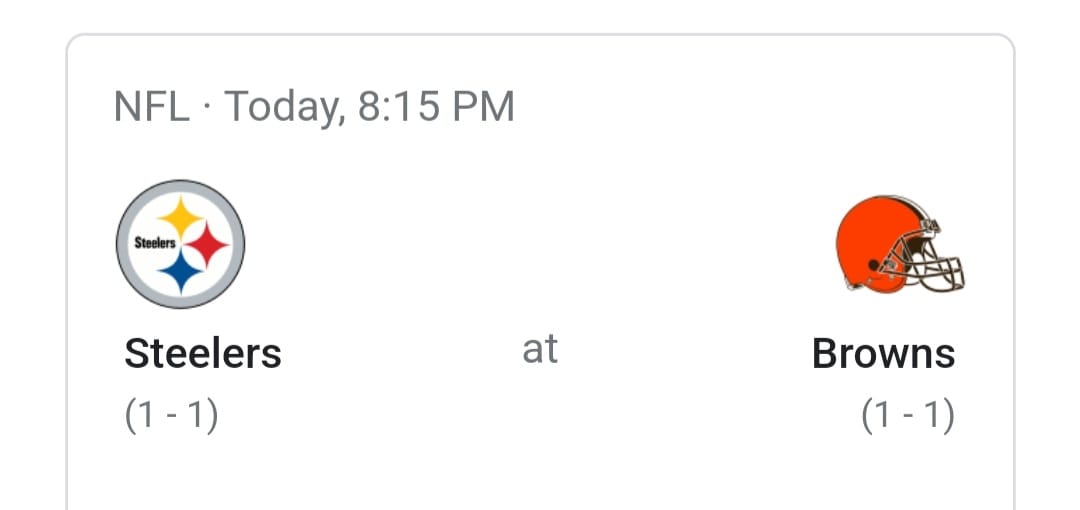Click the dot separator after NFL
1080x510 pixels.
(207, 106)
